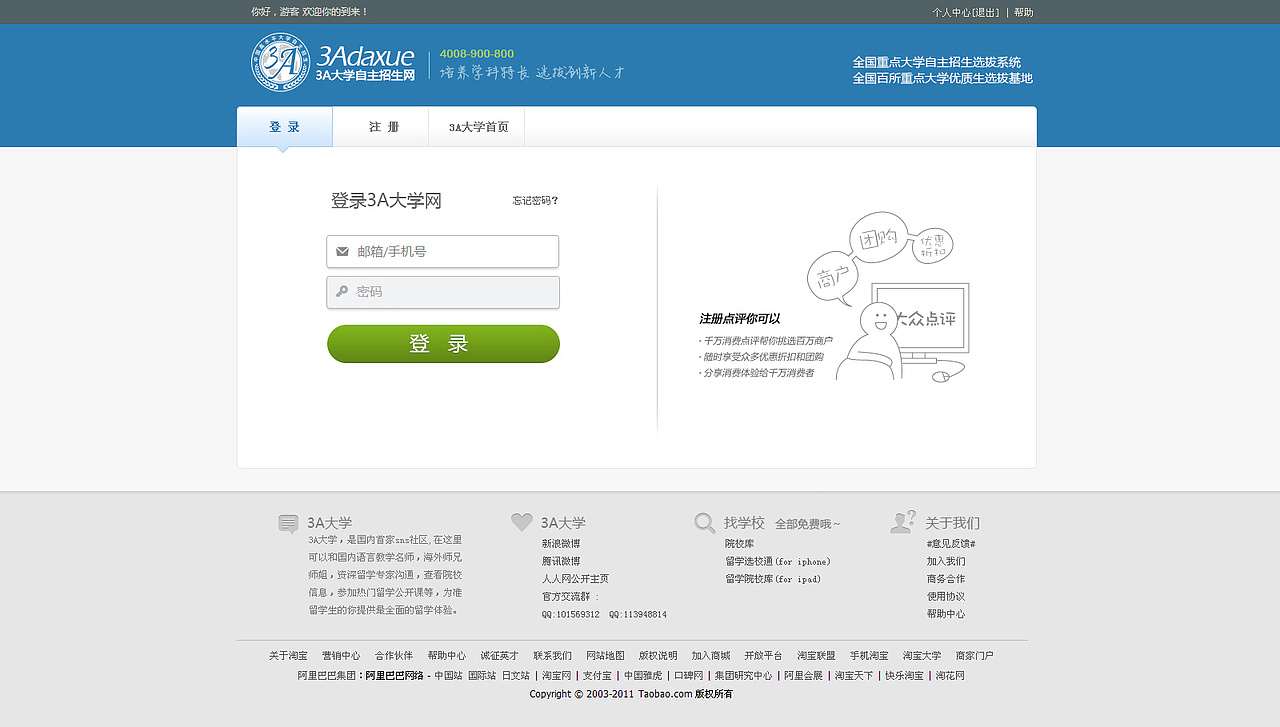Open the 关于淘宝 footer link
The height and width of the screenshot is (727, 1280).
pyautogui.click(x=288, y=656)
